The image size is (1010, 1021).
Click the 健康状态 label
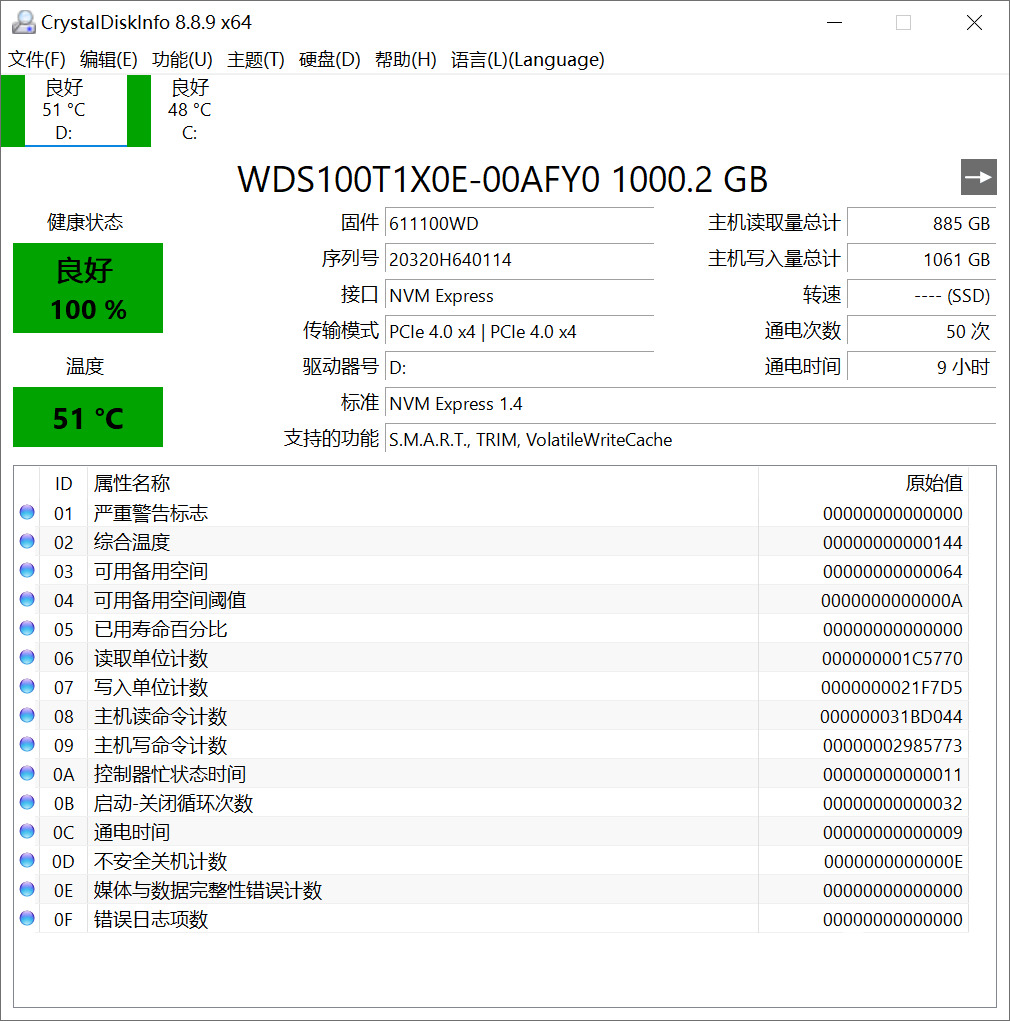(85, 223)
